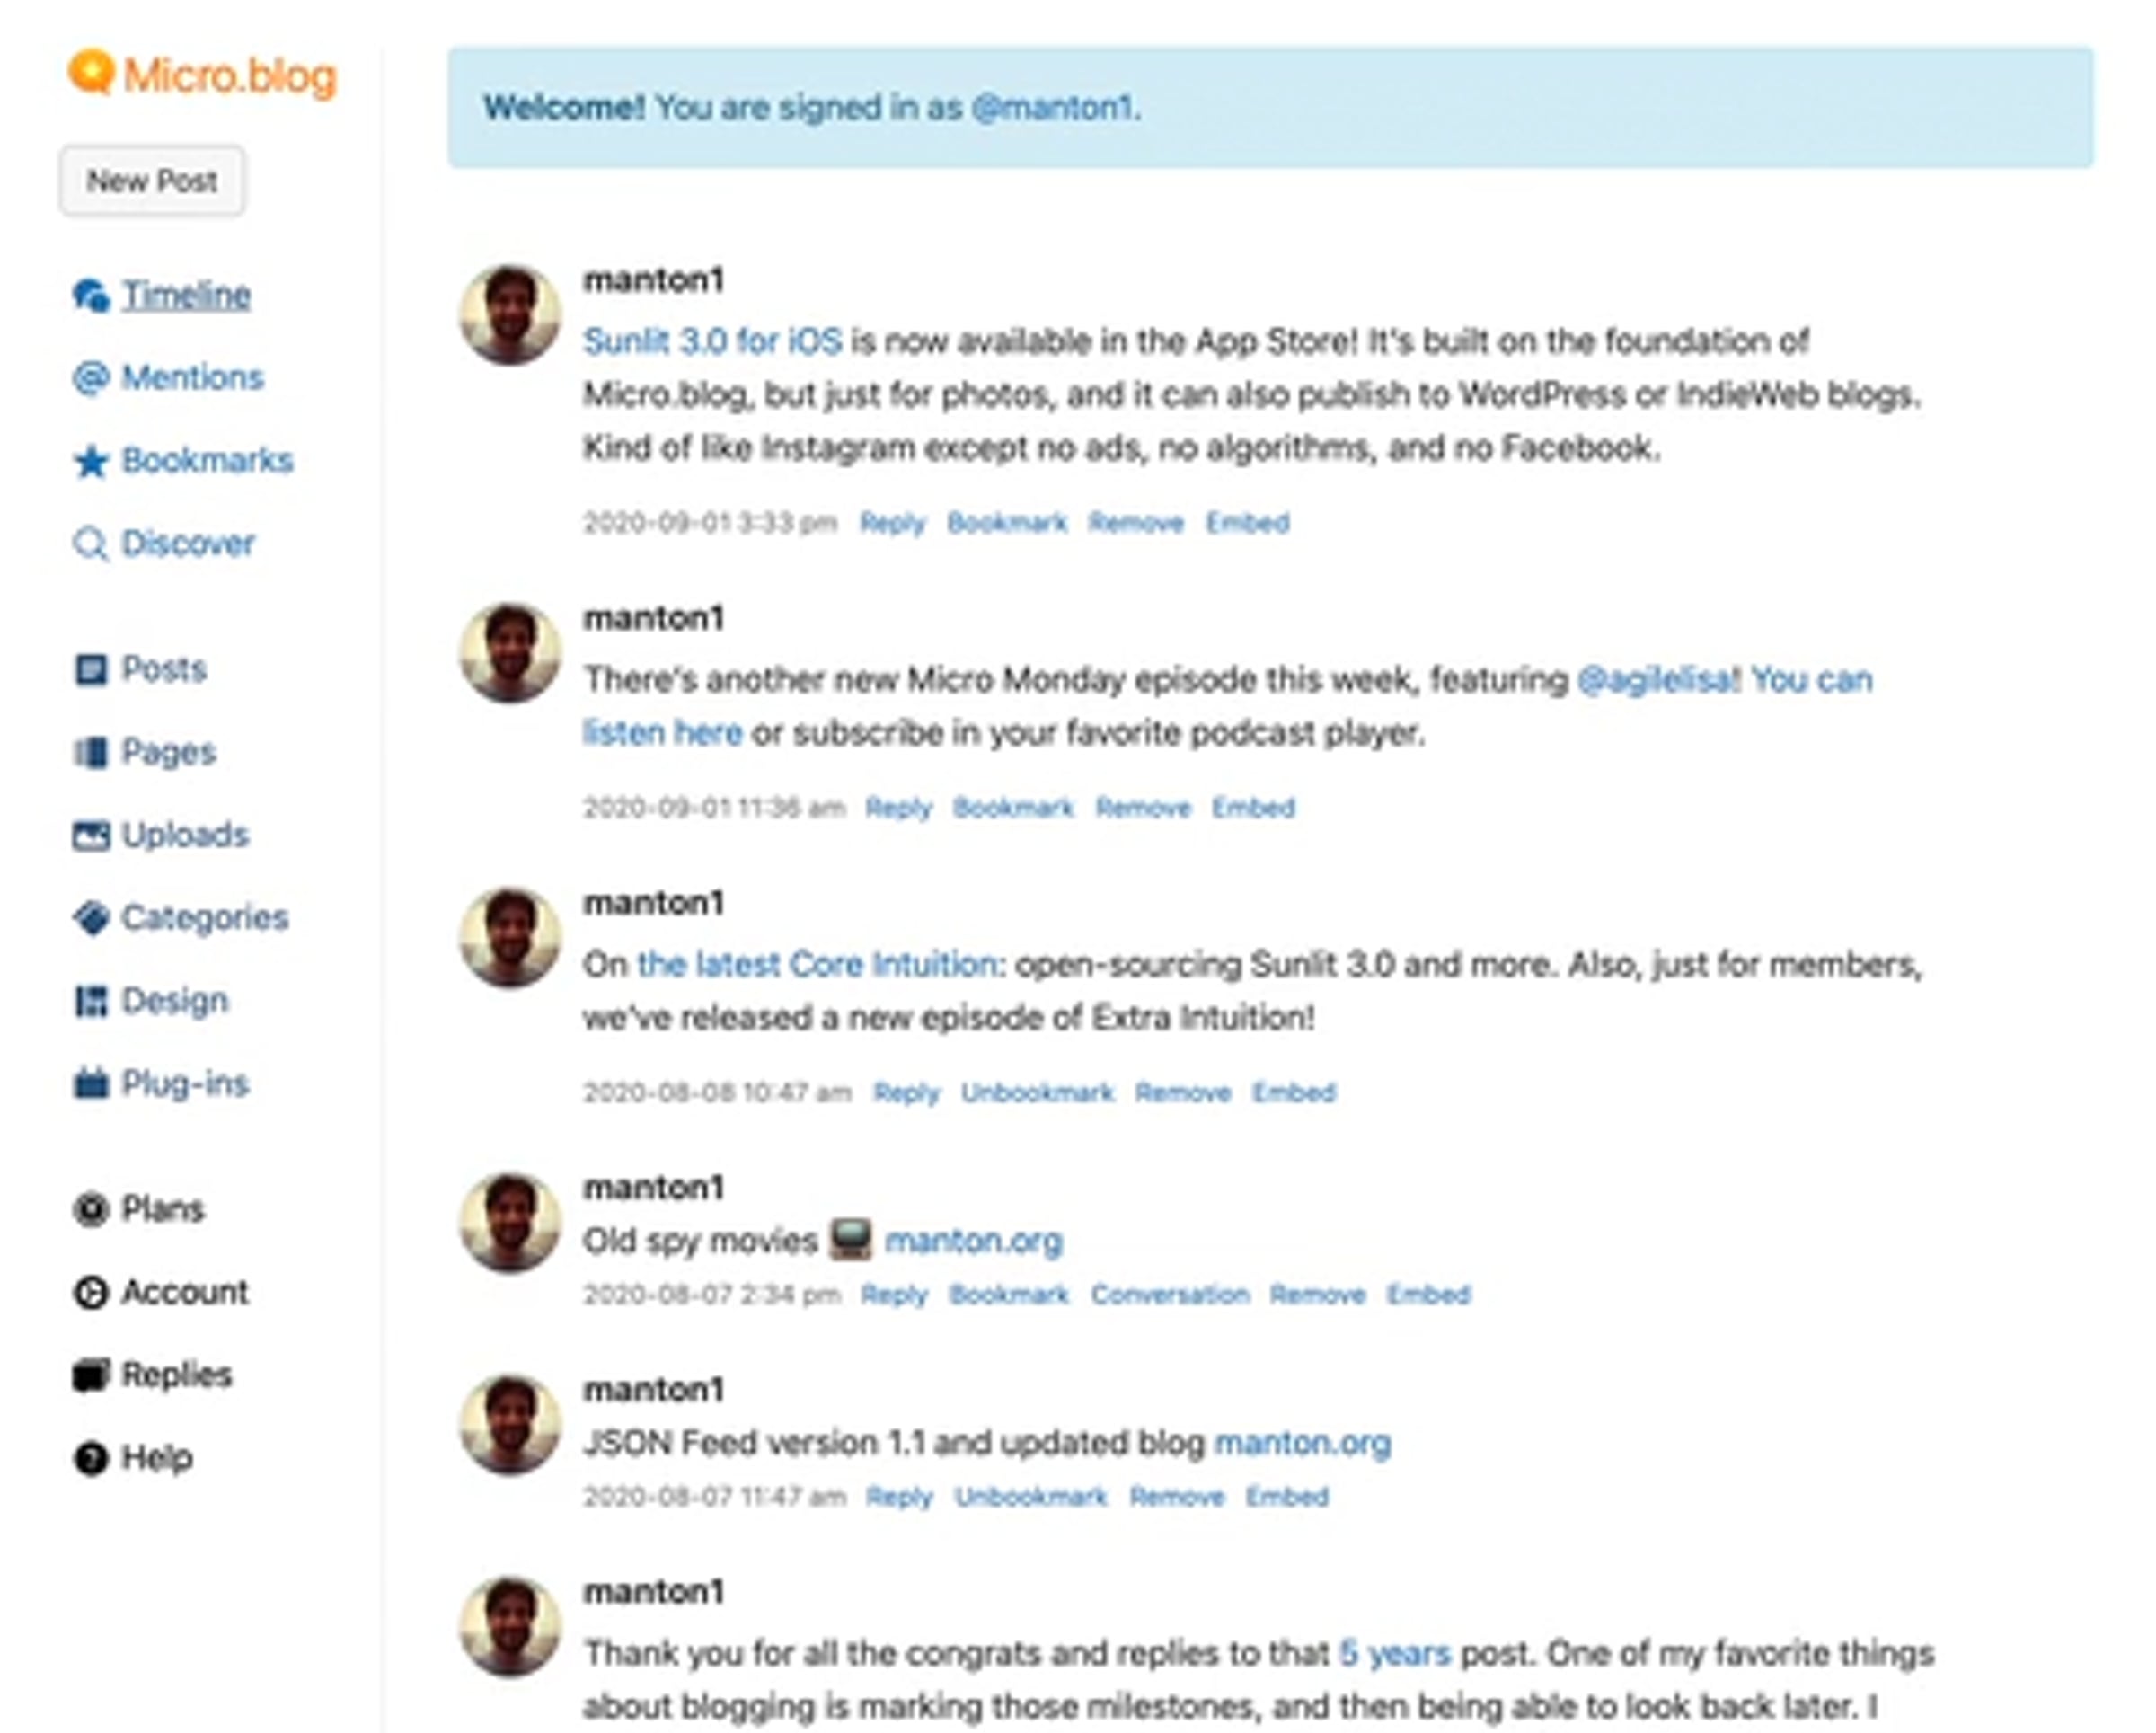Bookmark the Sunlit 3.0 post
Screen dimensions: 2156x1733
(1007, 523)
